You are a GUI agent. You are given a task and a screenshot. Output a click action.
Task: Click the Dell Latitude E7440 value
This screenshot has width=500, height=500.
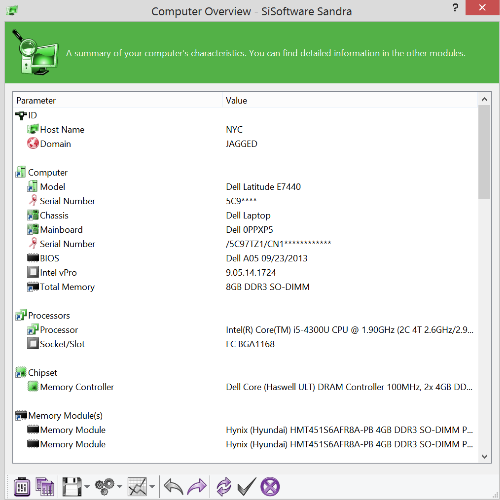coord(263,187)
